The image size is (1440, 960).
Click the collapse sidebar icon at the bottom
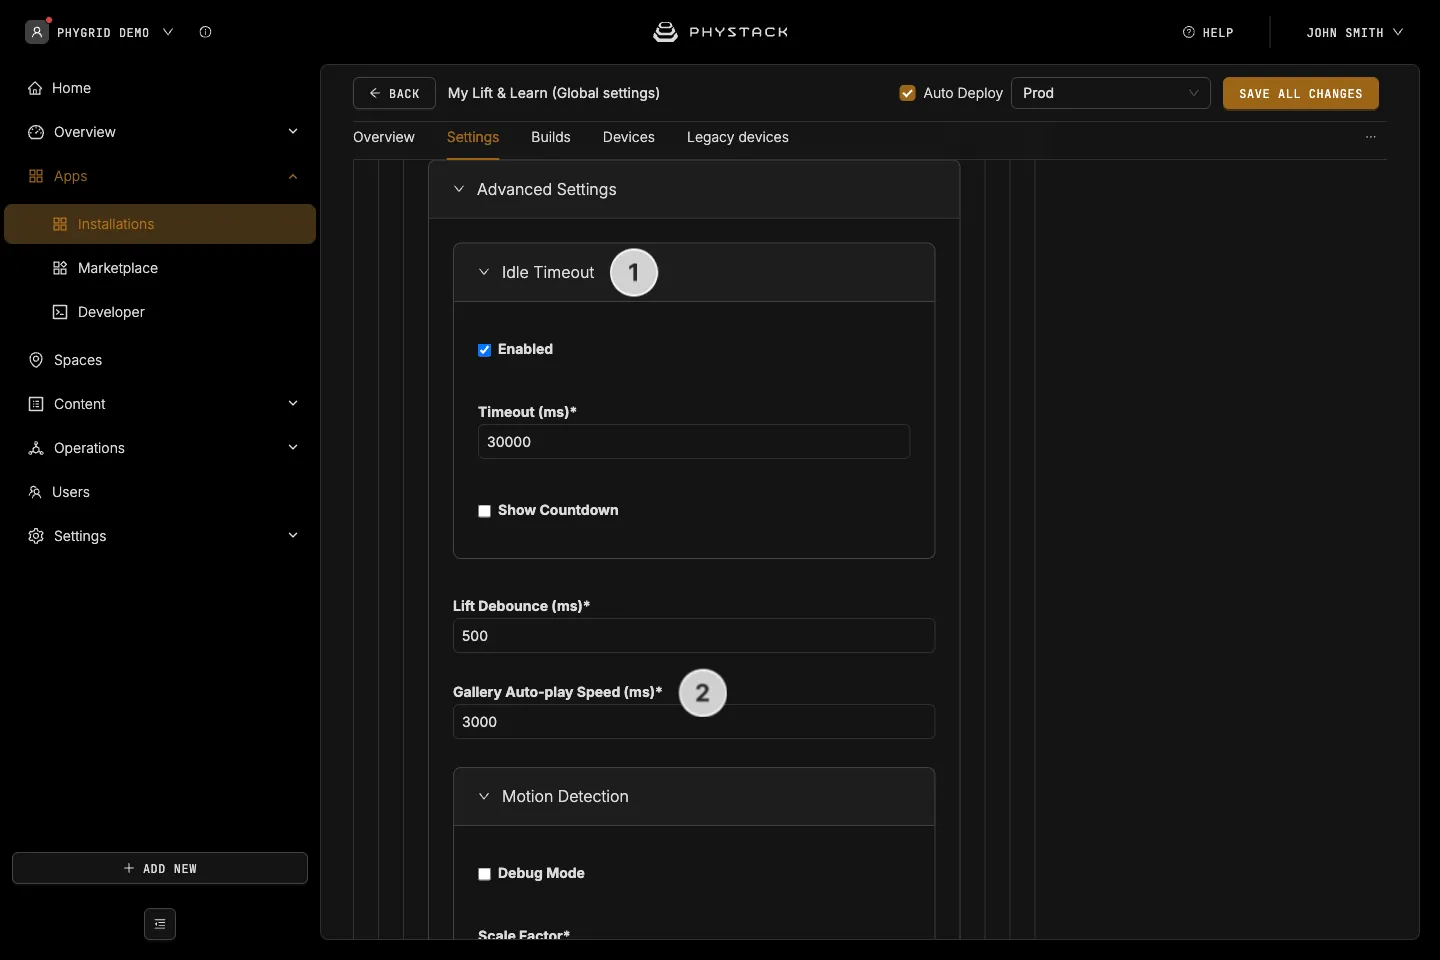pyautogui.click(x=160, y=924)
